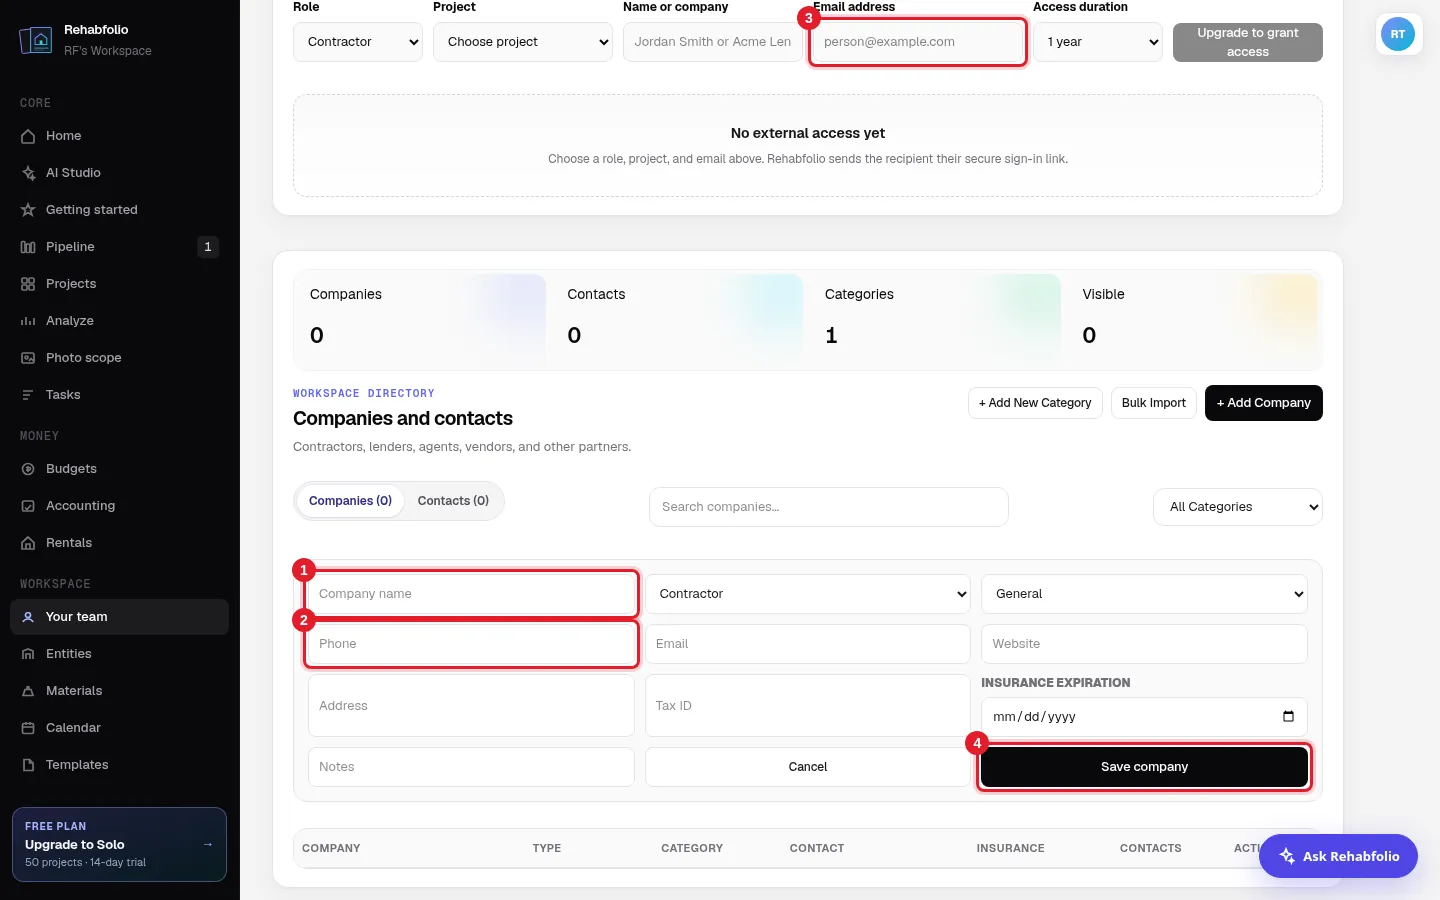Click the insurance expiration date field
This screenshot has height=900, width=1440.
[1144, 717]
